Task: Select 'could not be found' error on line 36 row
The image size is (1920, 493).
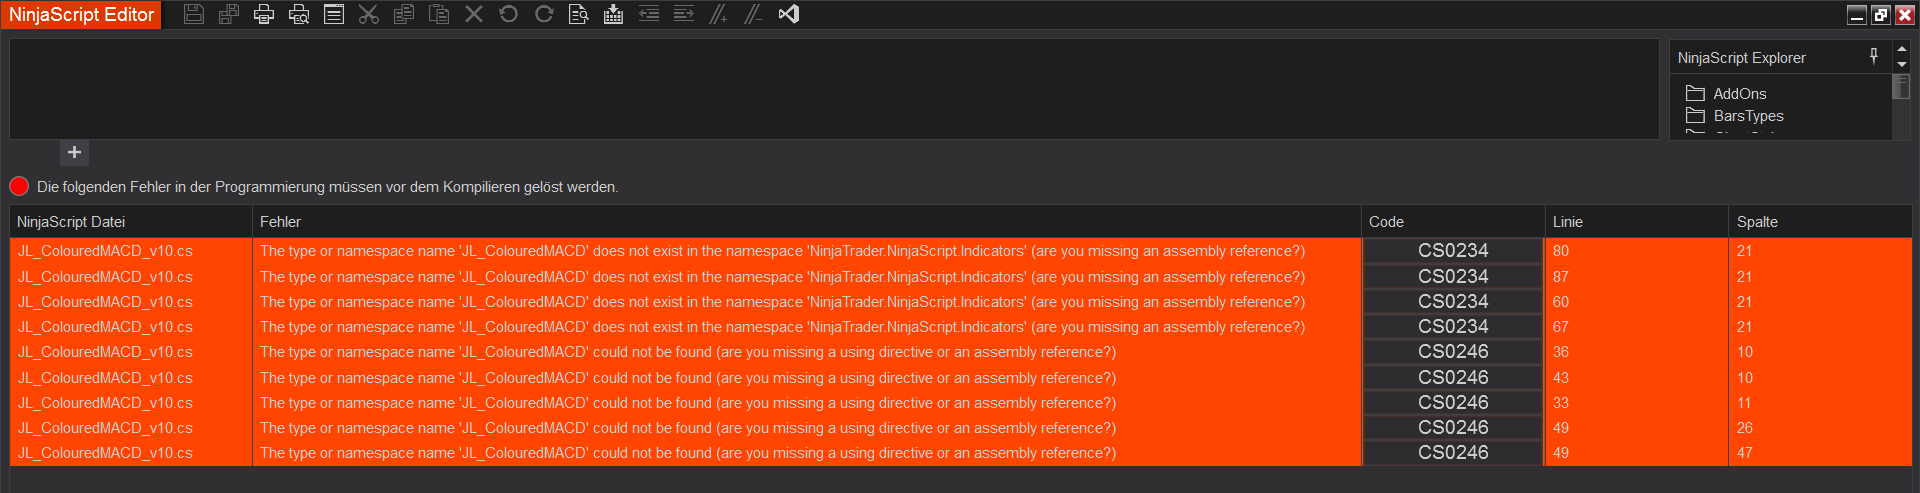Action: click(x=688, y=352)
